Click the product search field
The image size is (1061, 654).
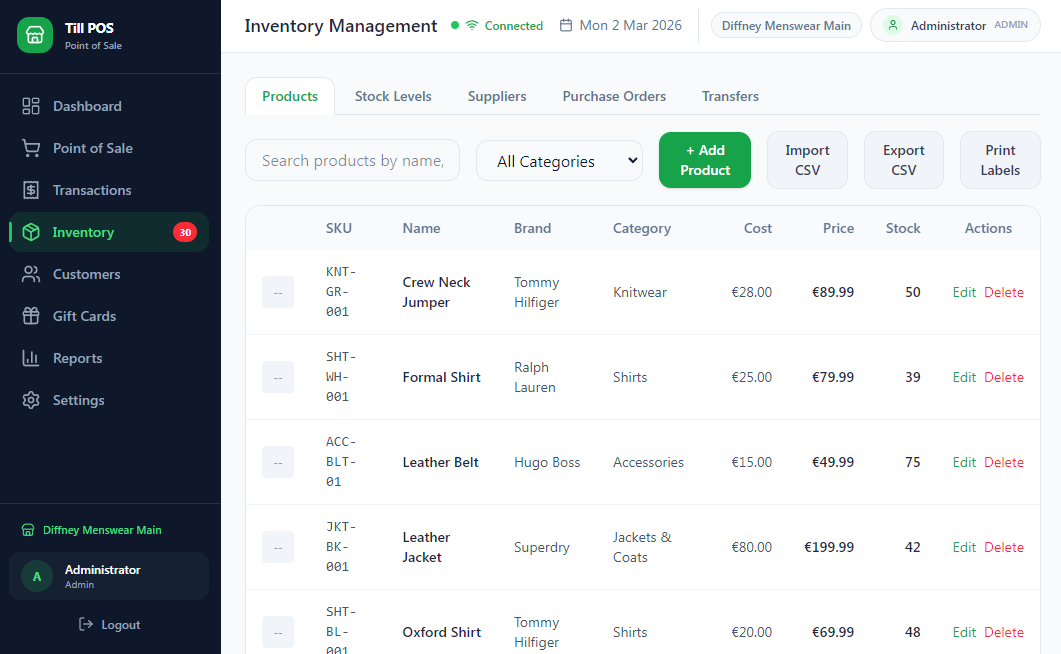tap(352, 160)
